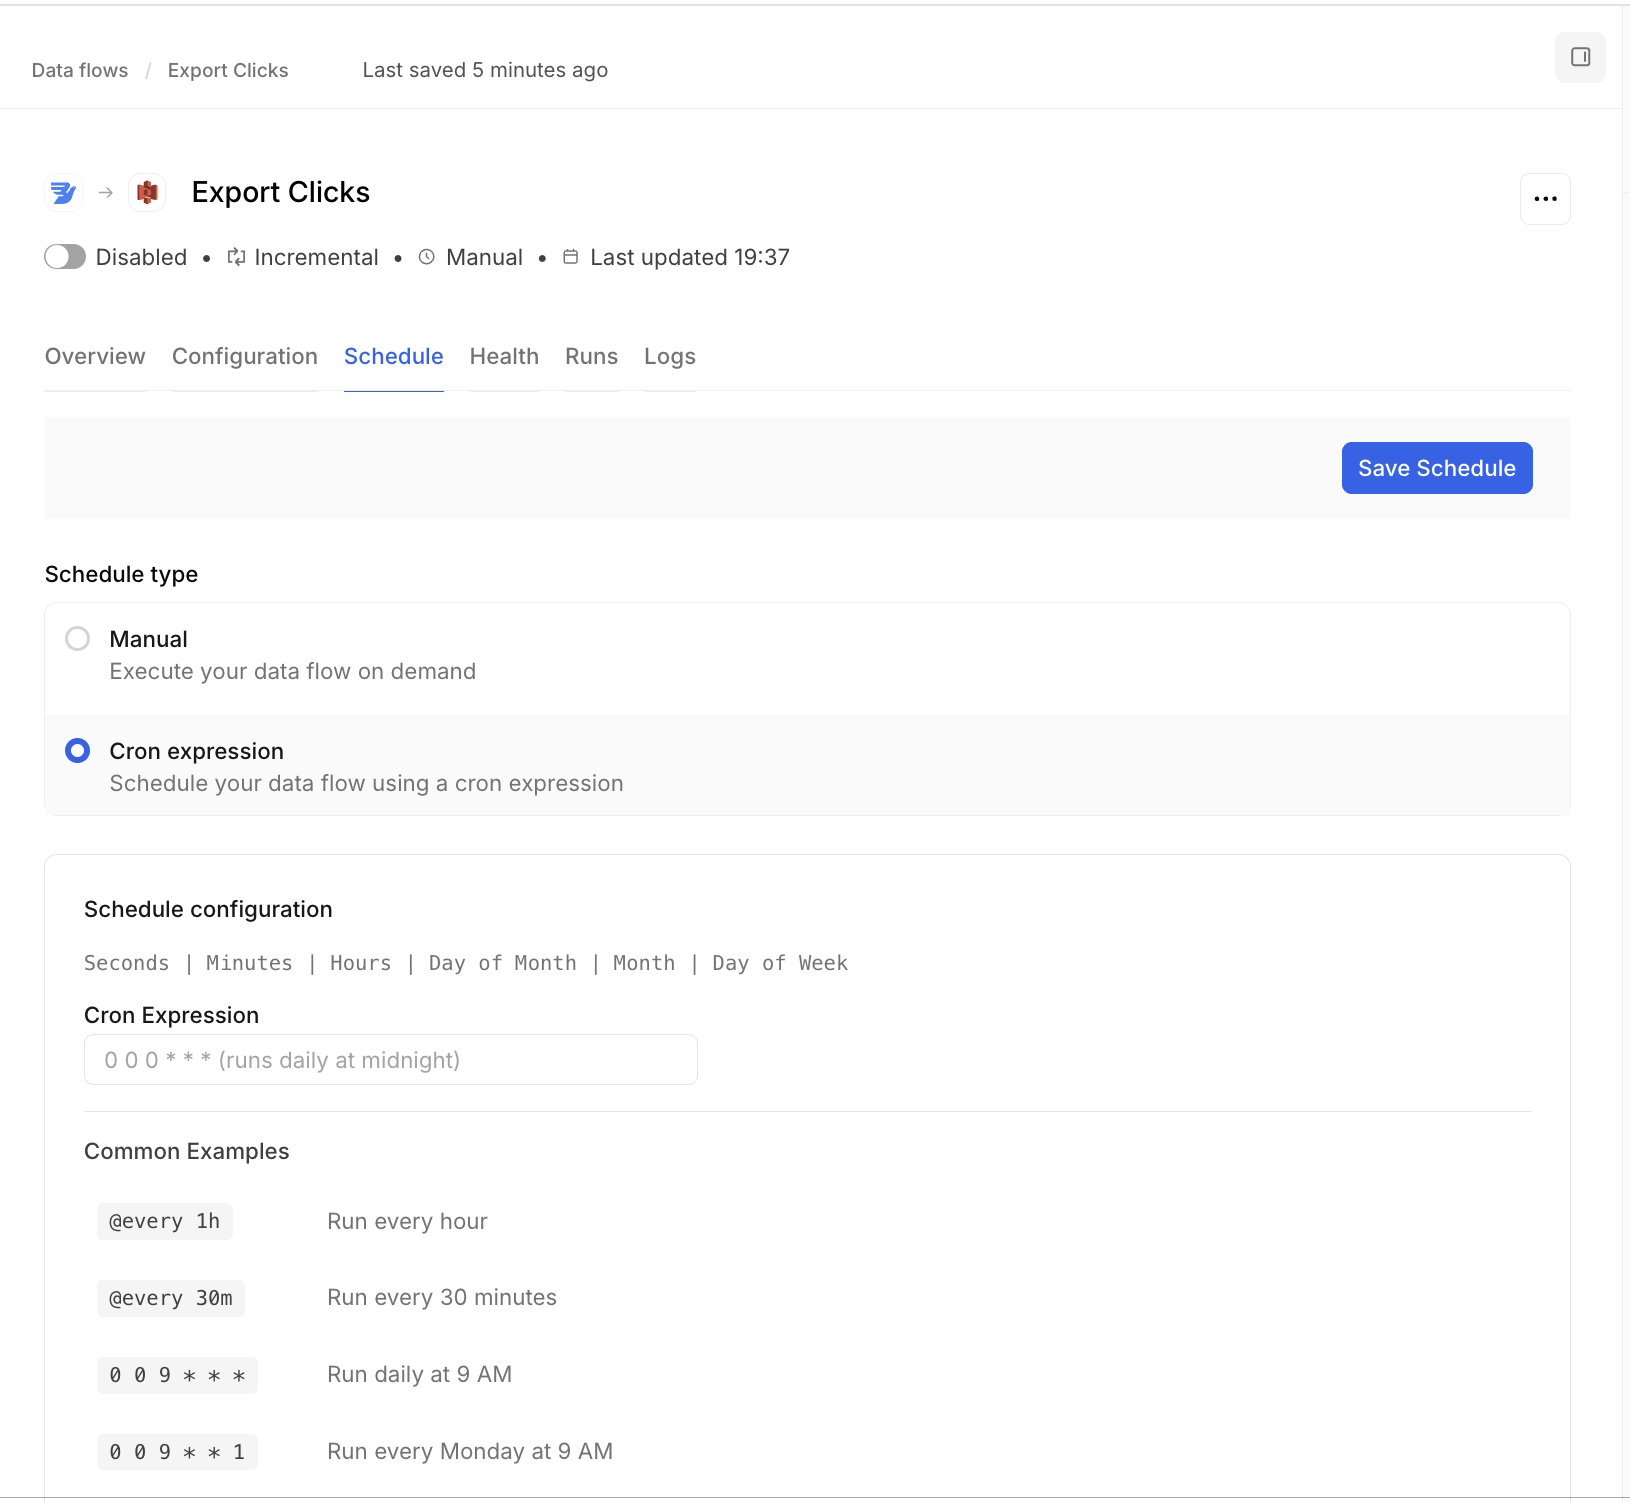Click the clock icon next to Manual
This screenshot has width=1630, height=1502.
click(x=427, y=257)
